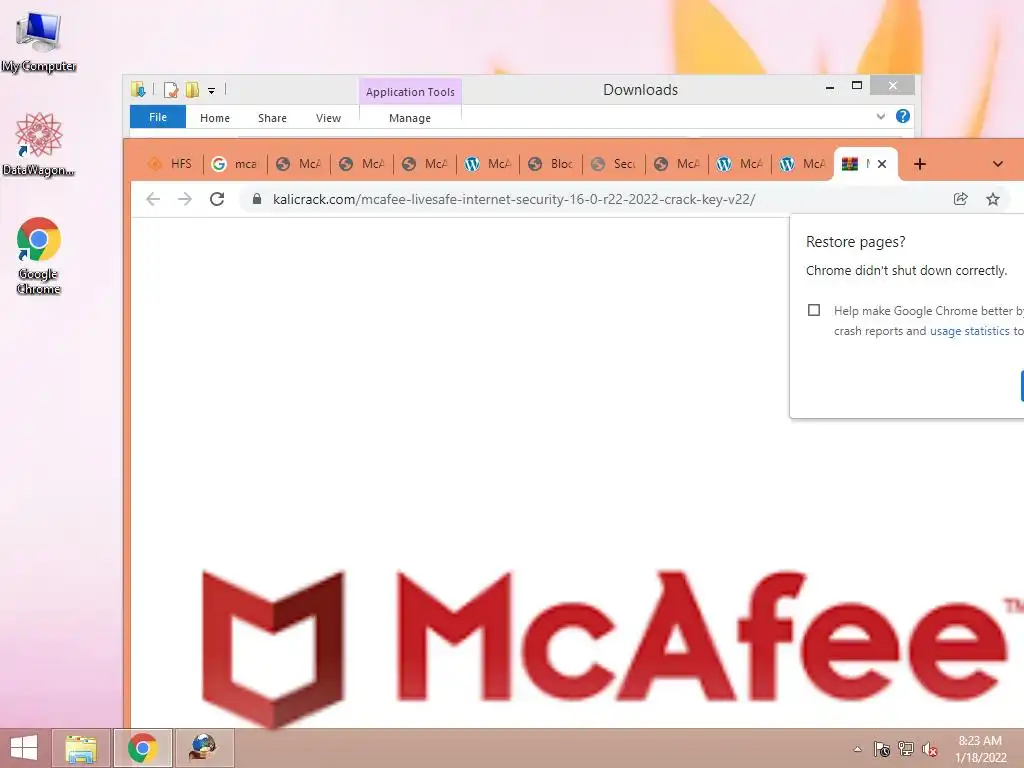Open the Windows Start menu

click(x=24, y=748)
